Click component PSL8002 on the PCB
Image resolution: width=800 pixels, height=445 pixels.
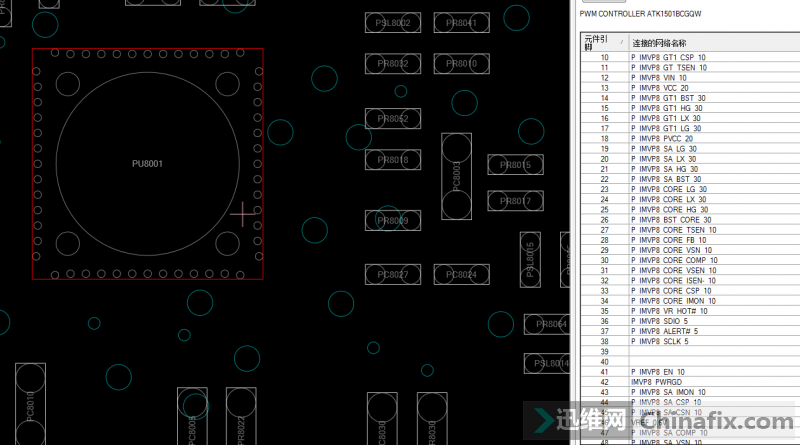(392, 22)
